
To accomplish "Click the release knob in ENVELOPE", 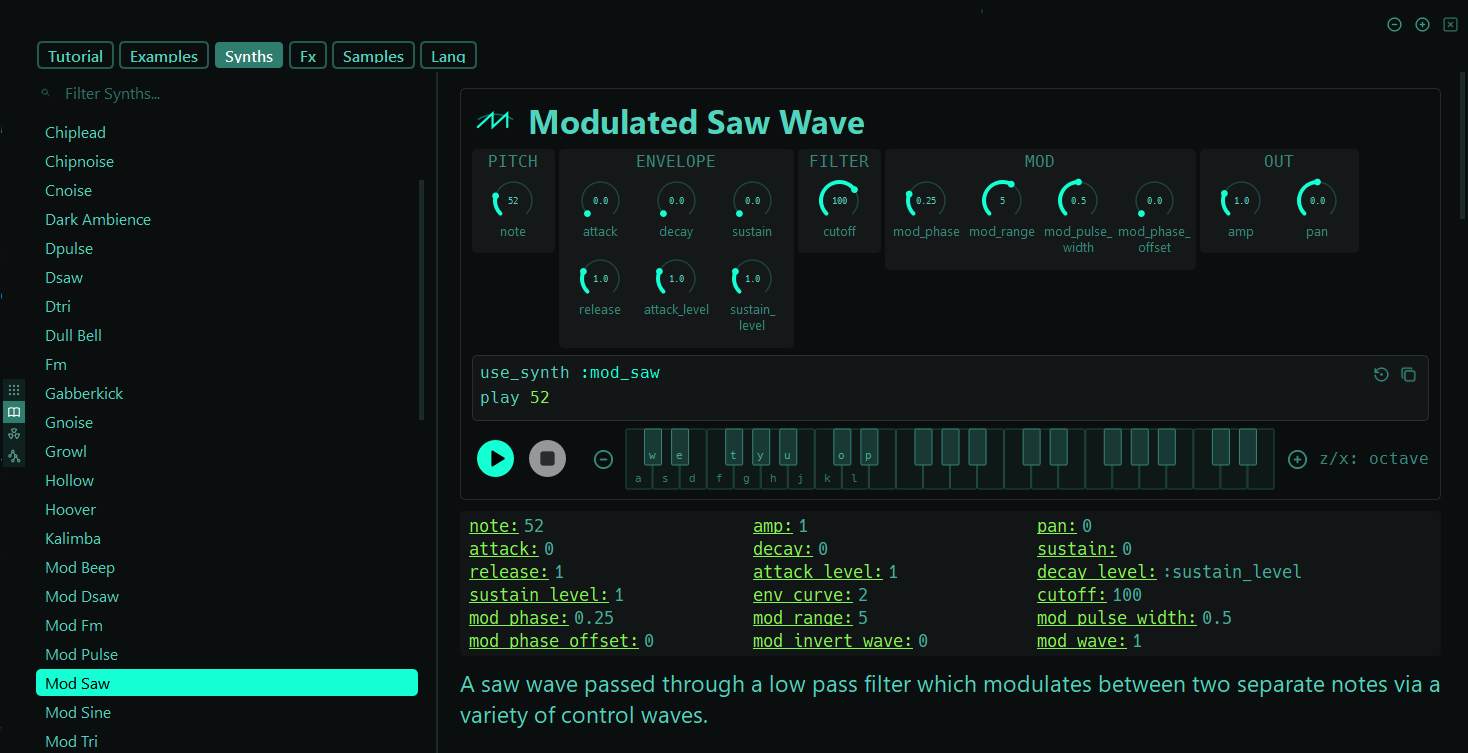I will 600,278.
